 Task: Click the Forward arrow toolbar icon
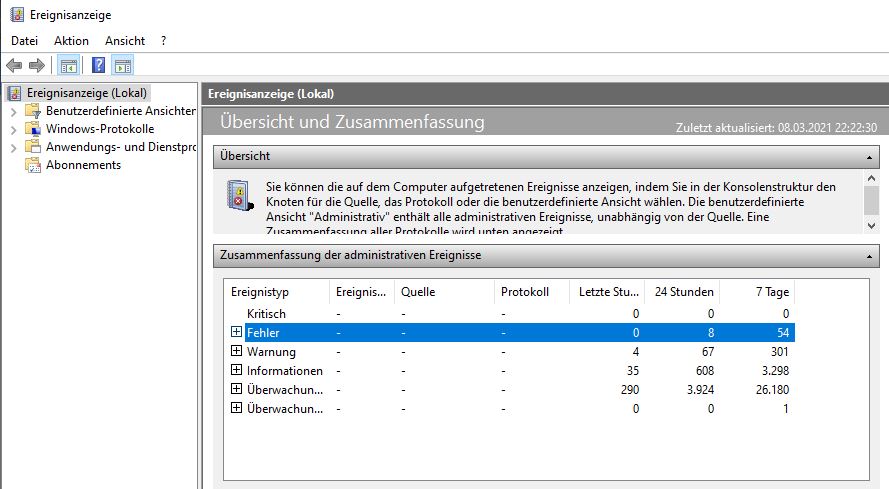37,66
